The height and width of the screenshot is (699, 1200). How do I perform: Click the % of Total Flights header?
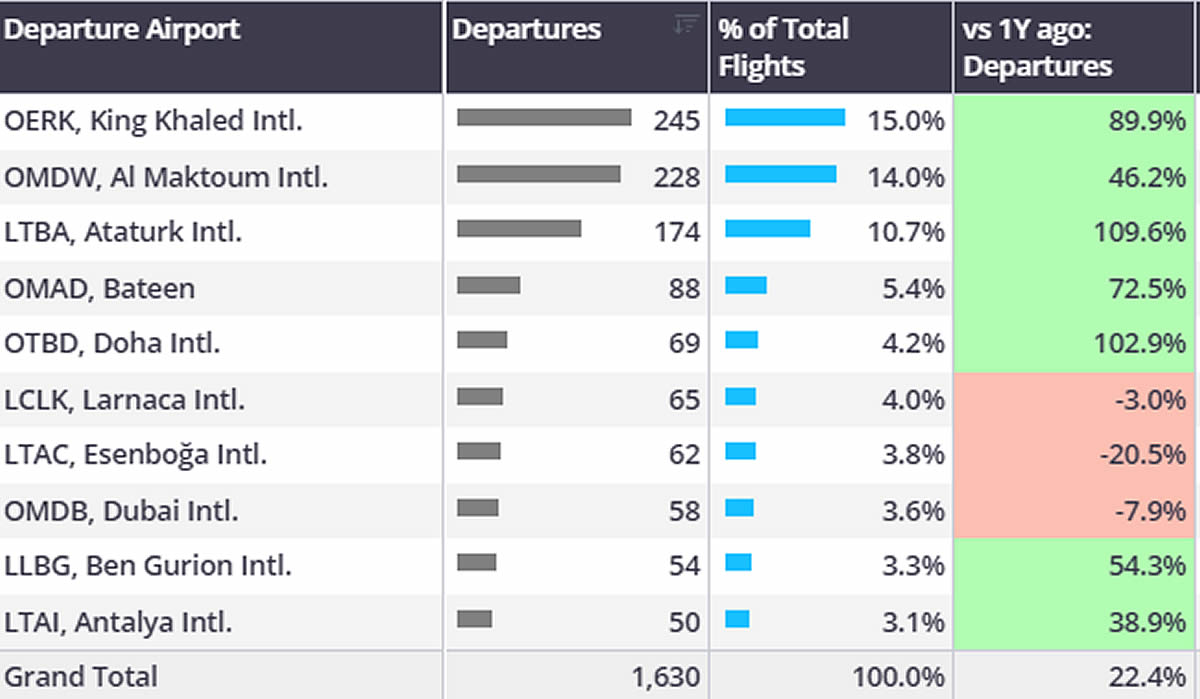click(783, 47)
